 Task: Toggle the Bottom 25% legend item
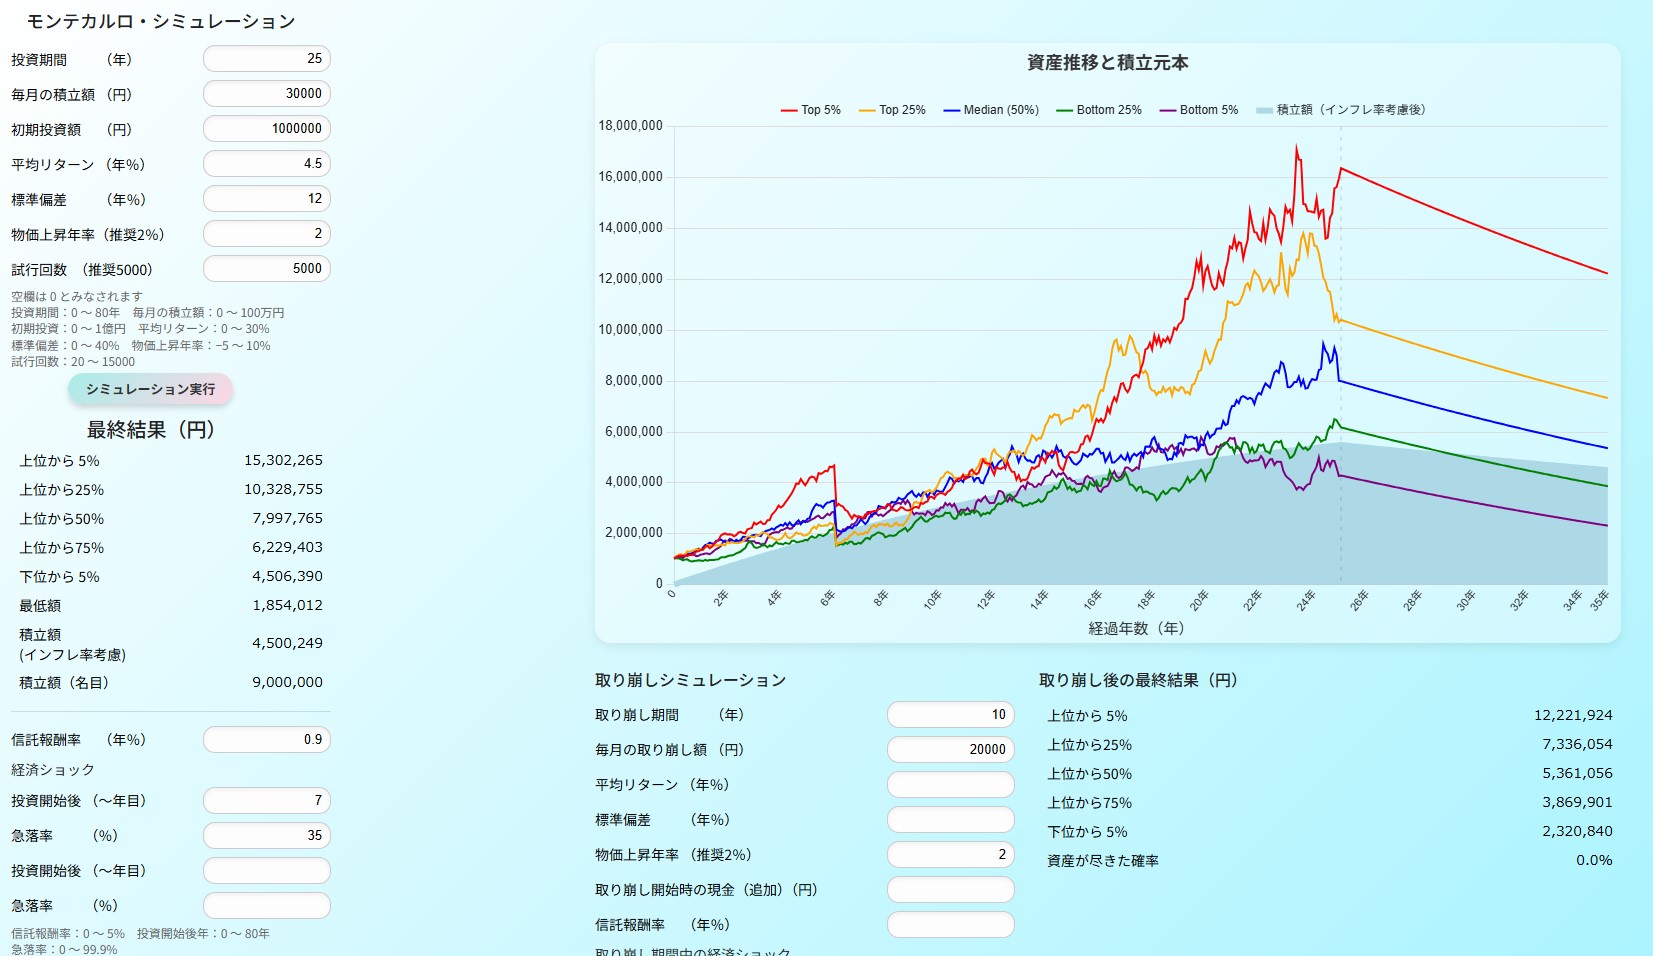1098,110
